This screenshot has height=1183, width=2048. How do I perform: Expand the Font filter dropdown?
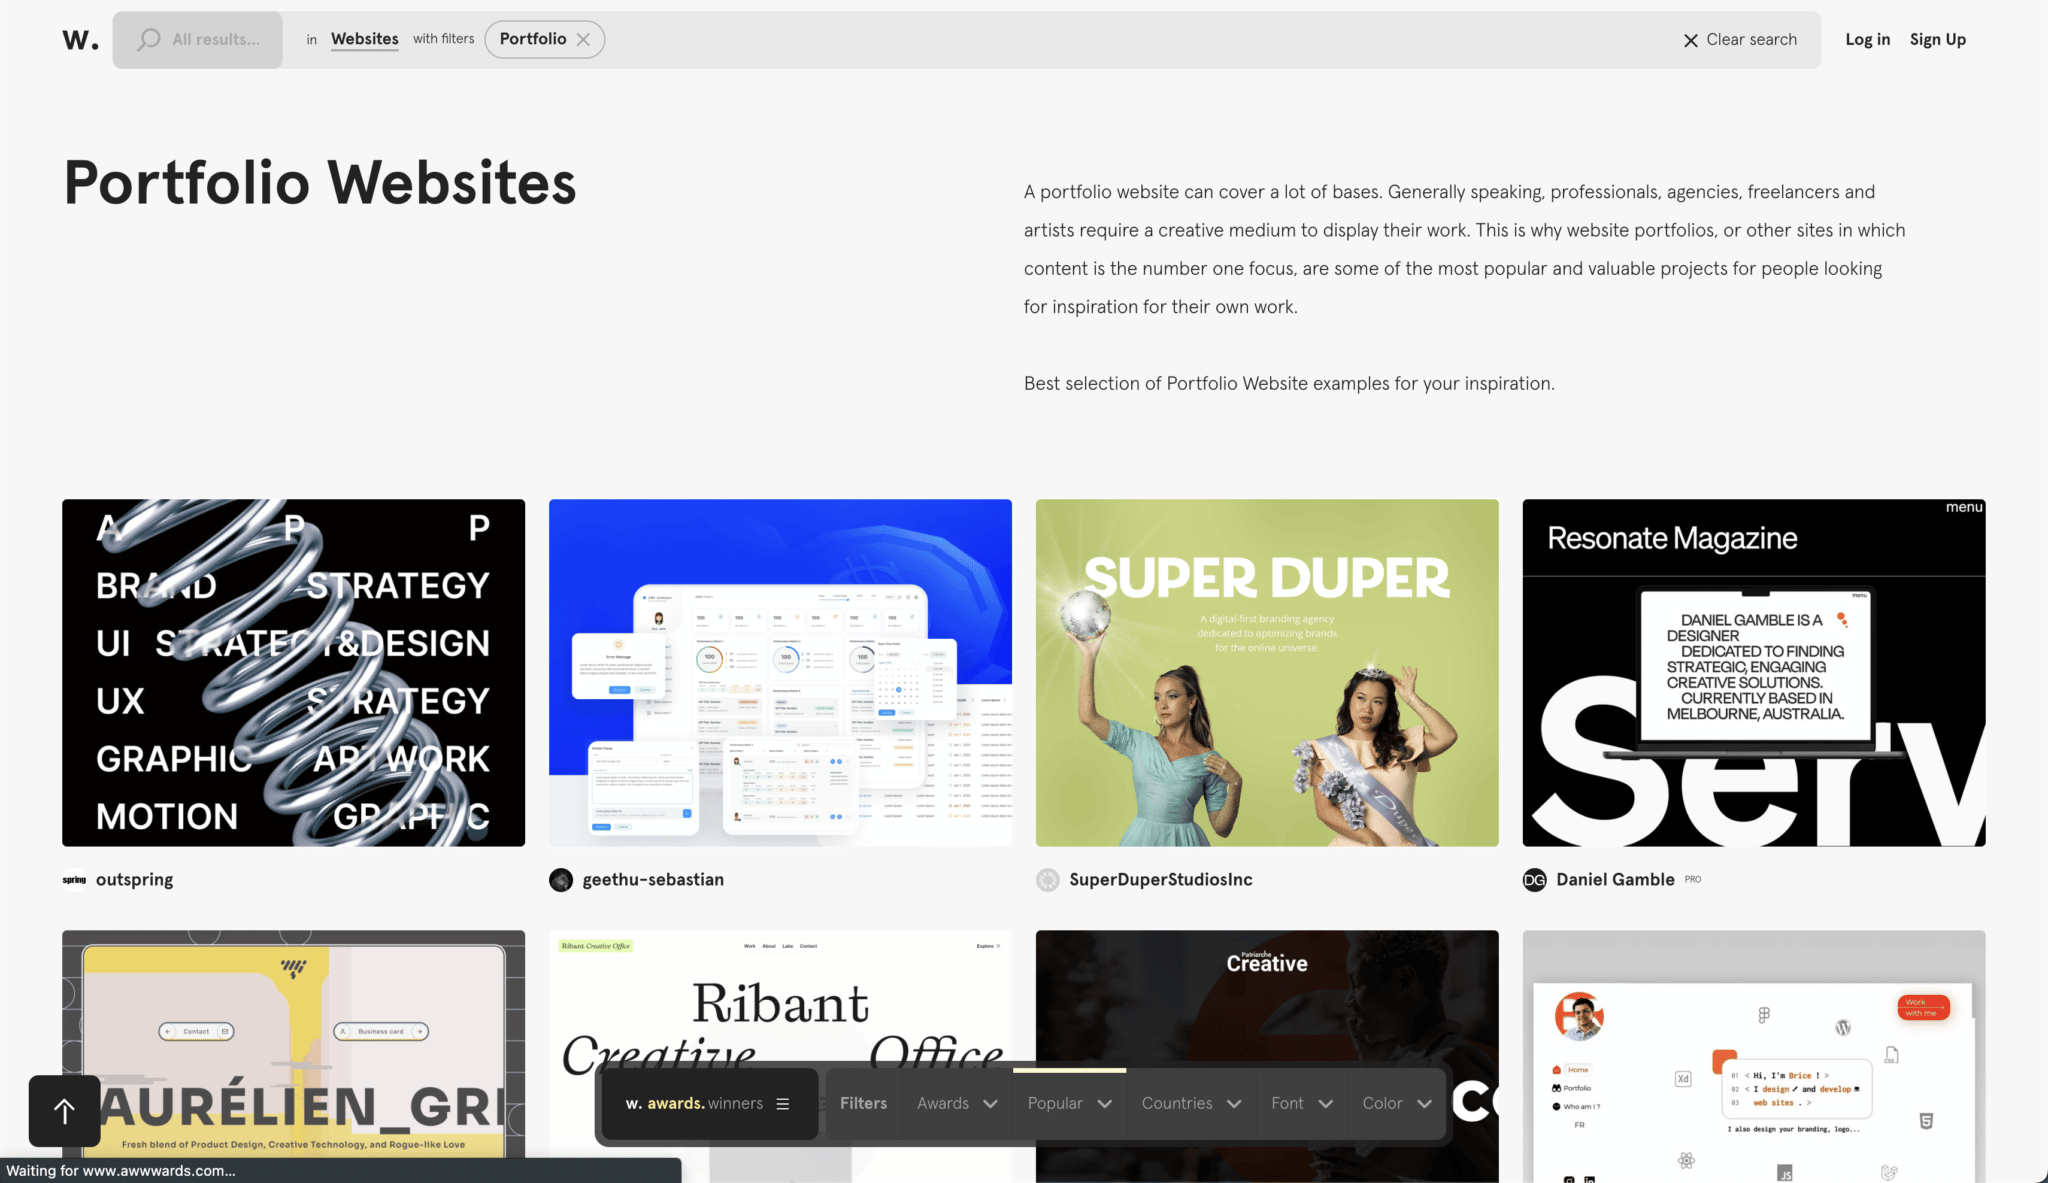coord(1300,1103)
